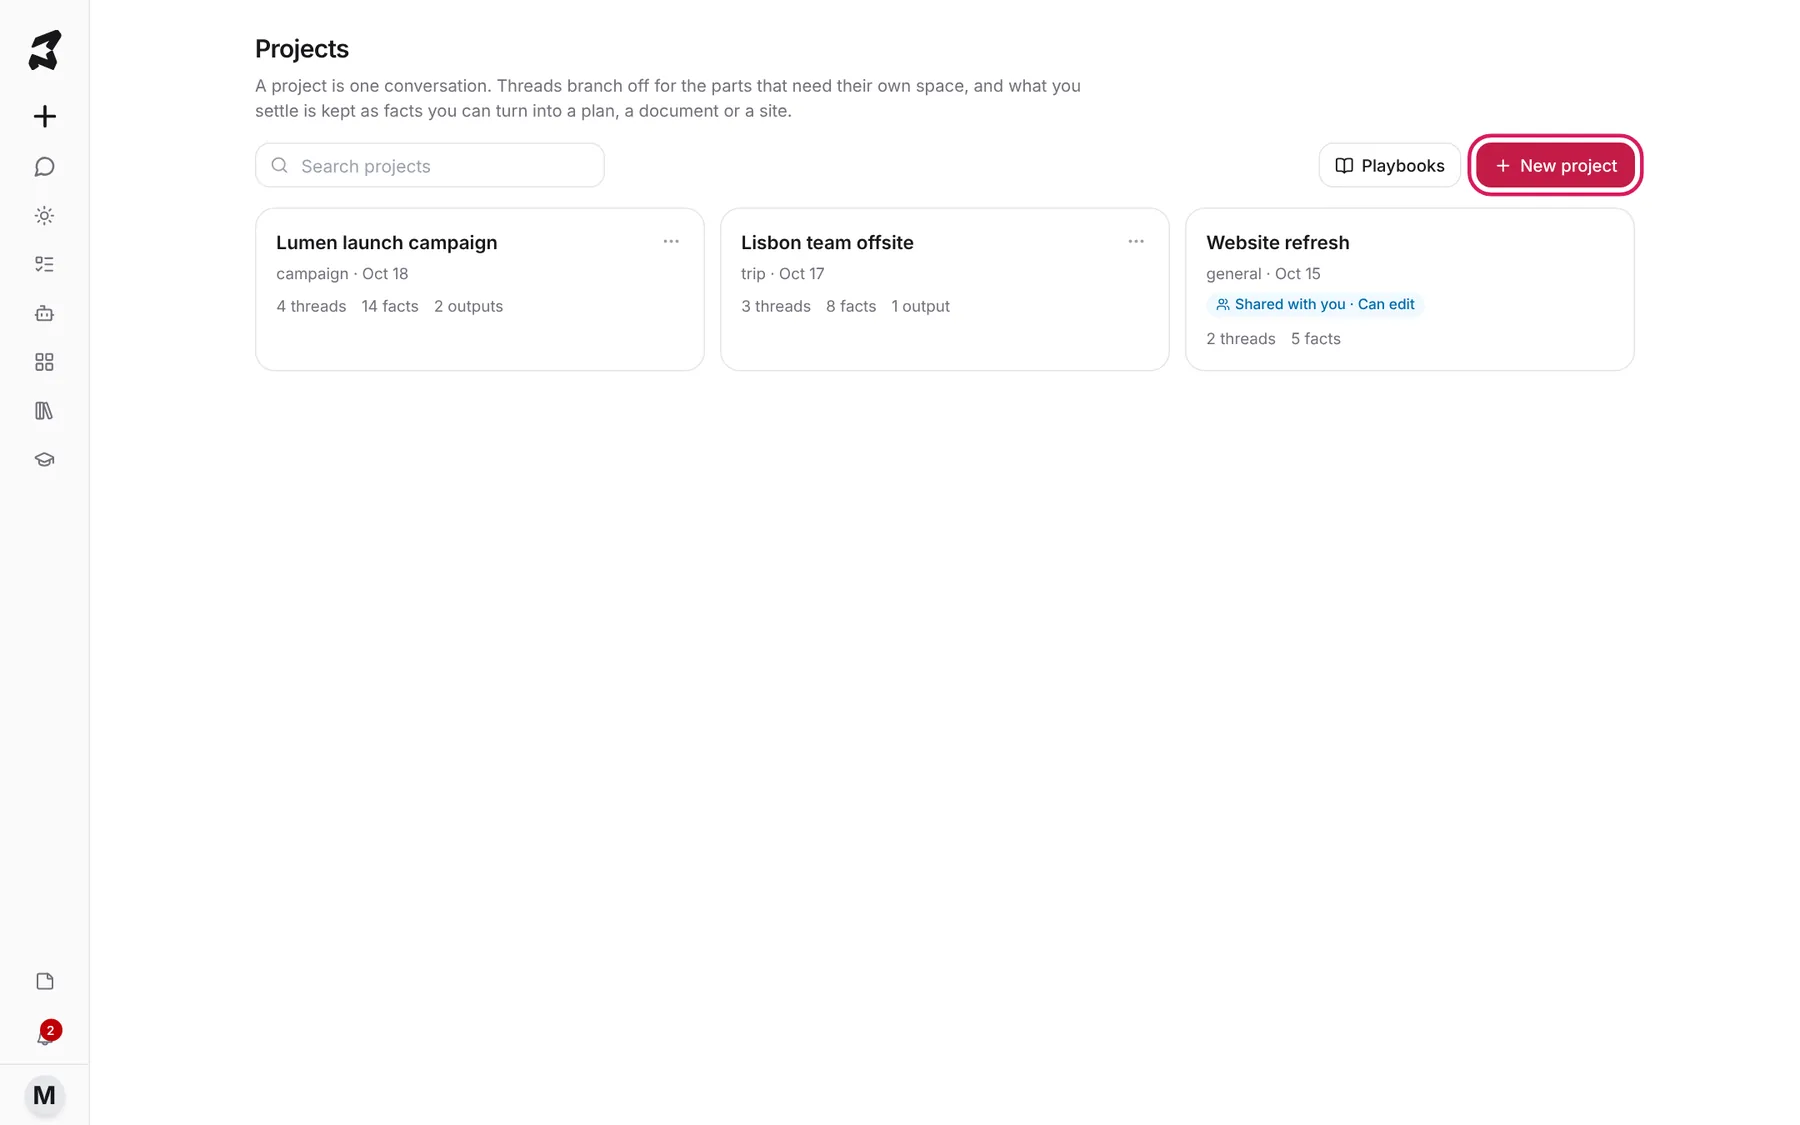
Task: Focus the Search projects field
Action: click(430, 165)
